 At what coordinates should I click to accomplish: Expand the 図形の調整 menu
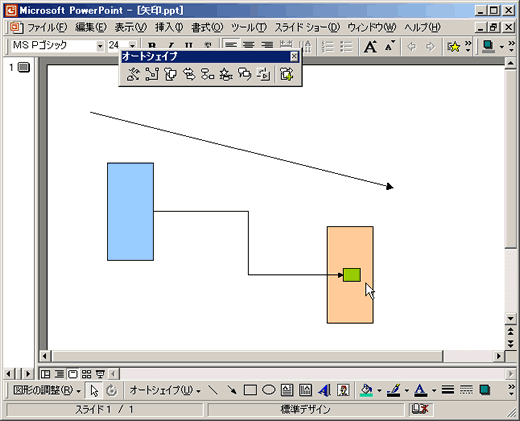(x=47, y=390)
